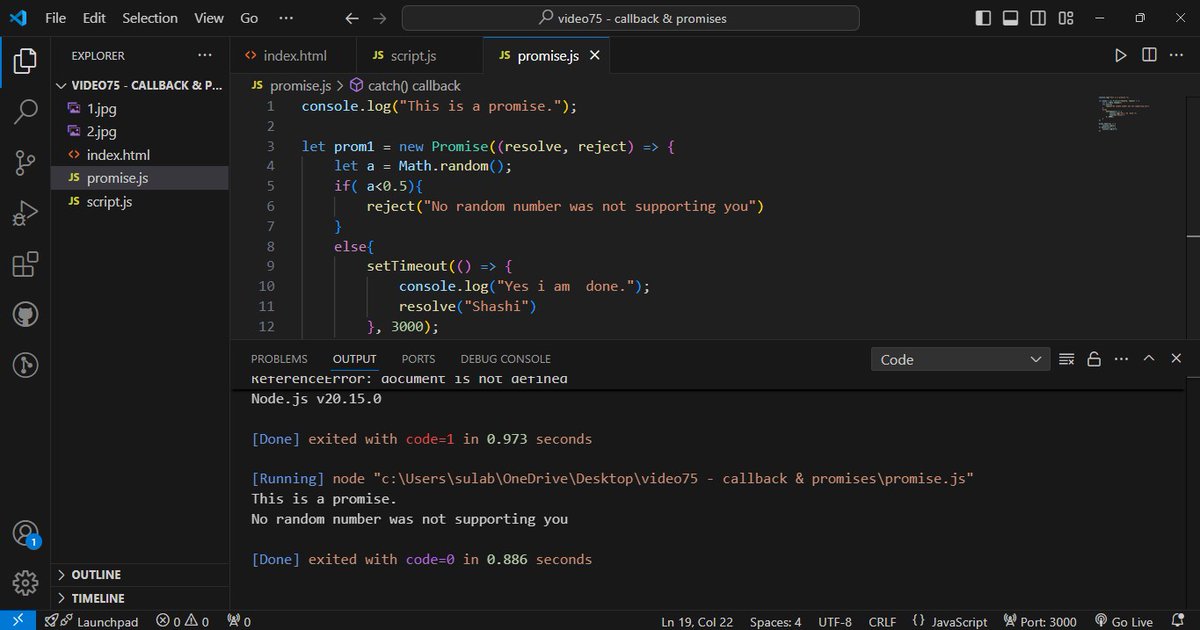
Task: Open the Code output channel dropdown
Action: [960, 359]
